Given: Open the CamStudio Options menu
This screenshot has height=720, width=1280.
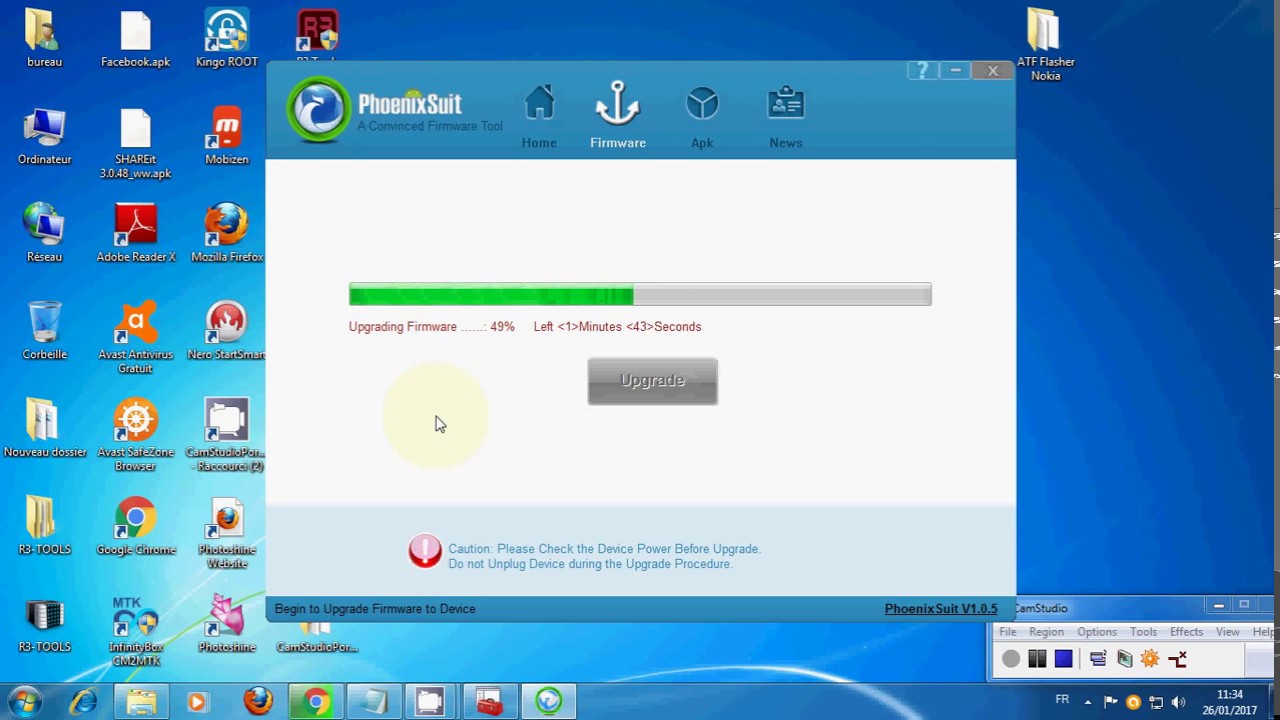Looking at the screenshot, I should [x=1096, y=632].
